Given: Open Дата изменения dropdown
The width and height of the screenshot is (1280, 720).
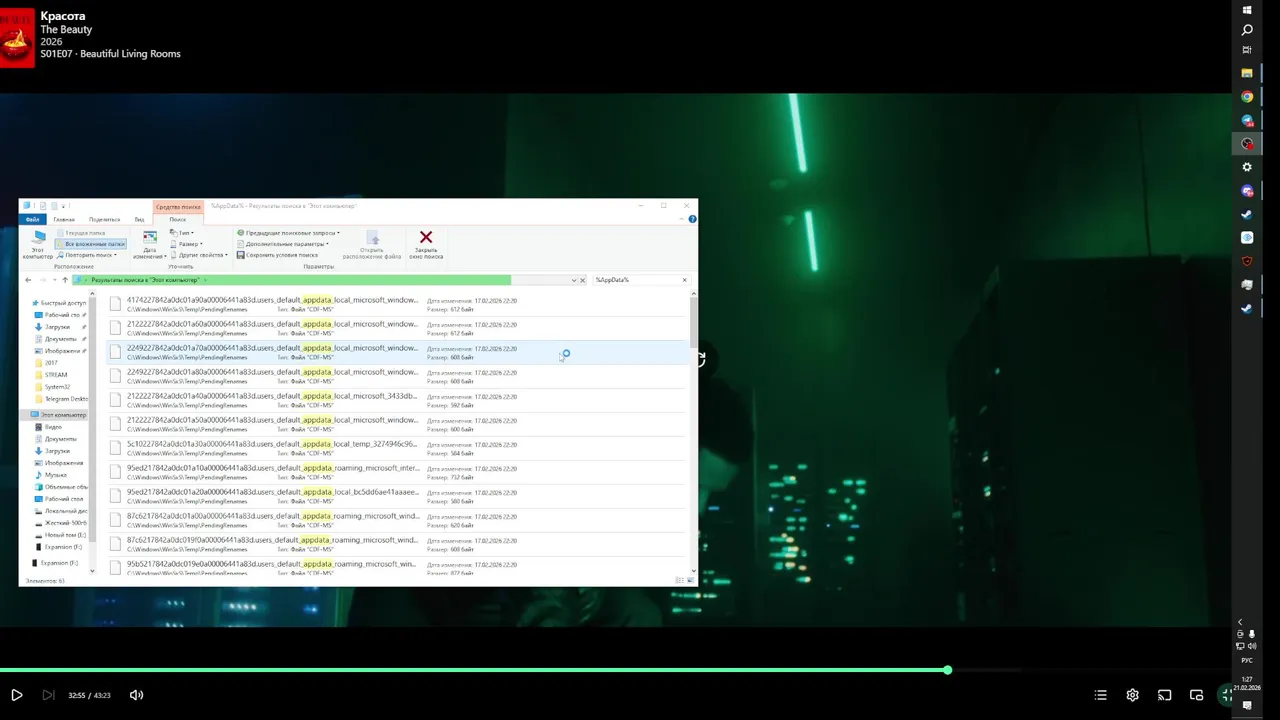Looking at the screenshot, I should [x=149, y=246].
